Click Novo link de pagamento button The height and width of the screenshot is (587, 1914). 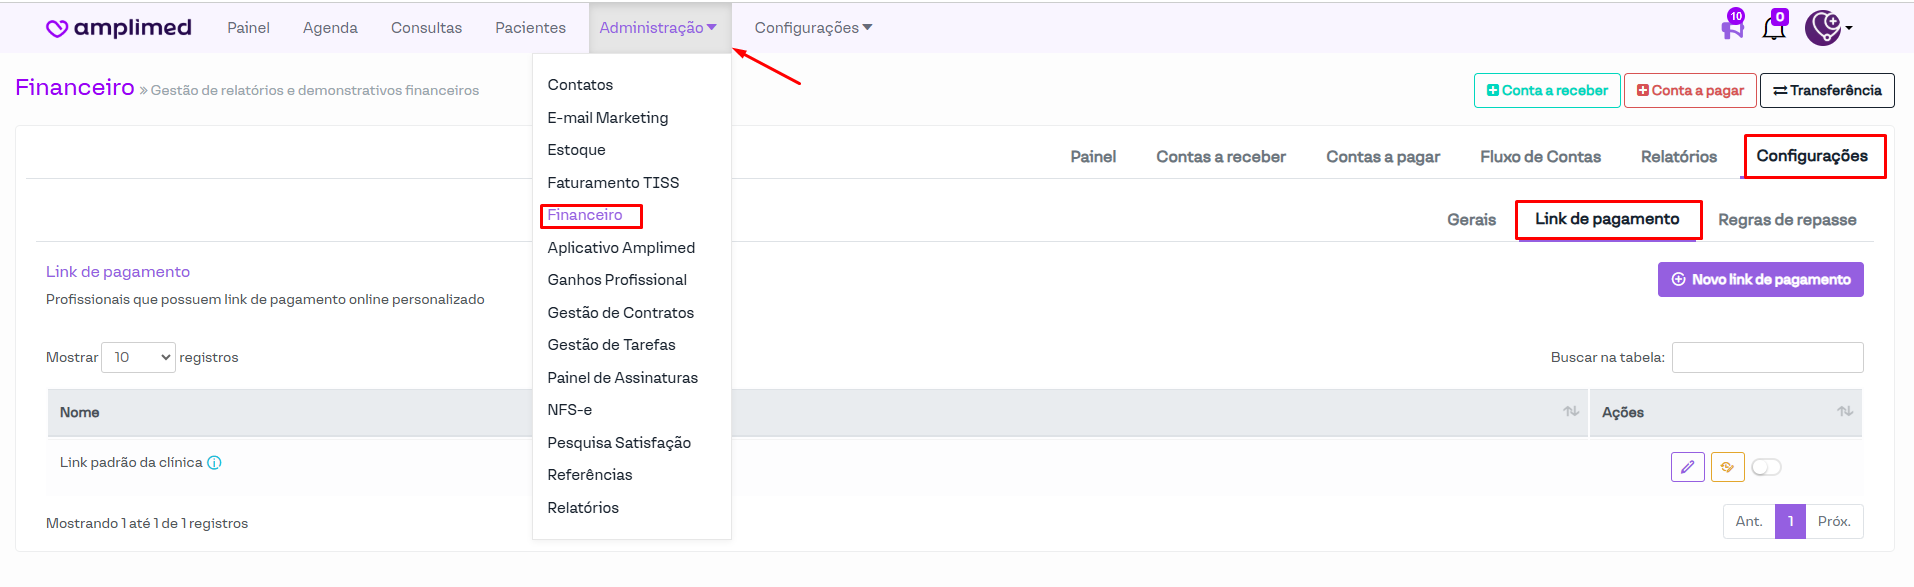coord(1760,280)
